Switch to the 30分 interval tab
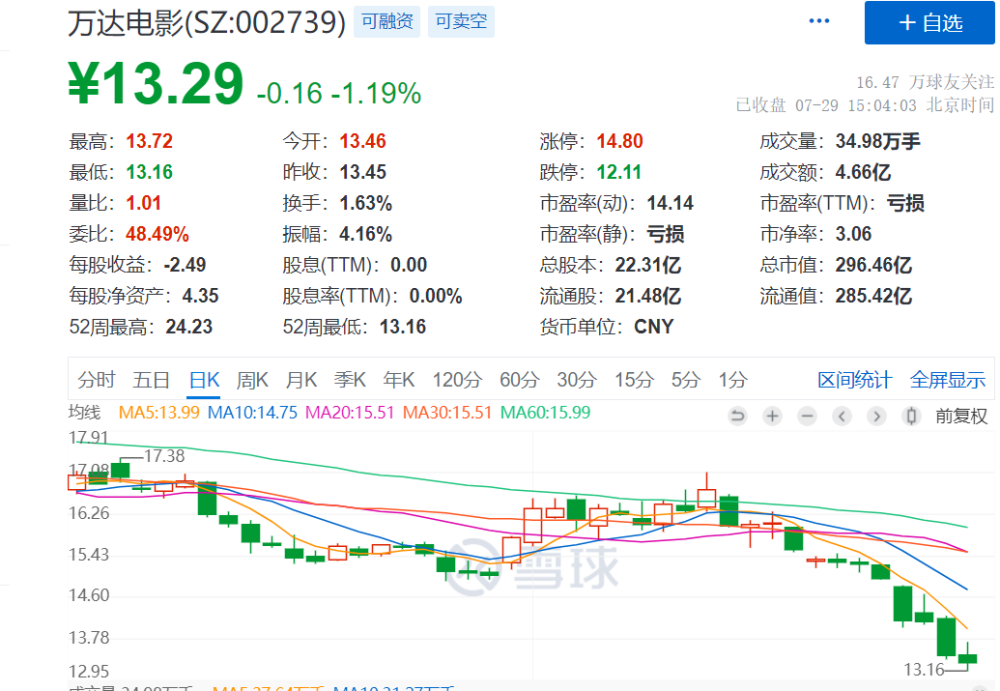The image size is (1000, 691). pyautogui.click(x=577, y=380)
